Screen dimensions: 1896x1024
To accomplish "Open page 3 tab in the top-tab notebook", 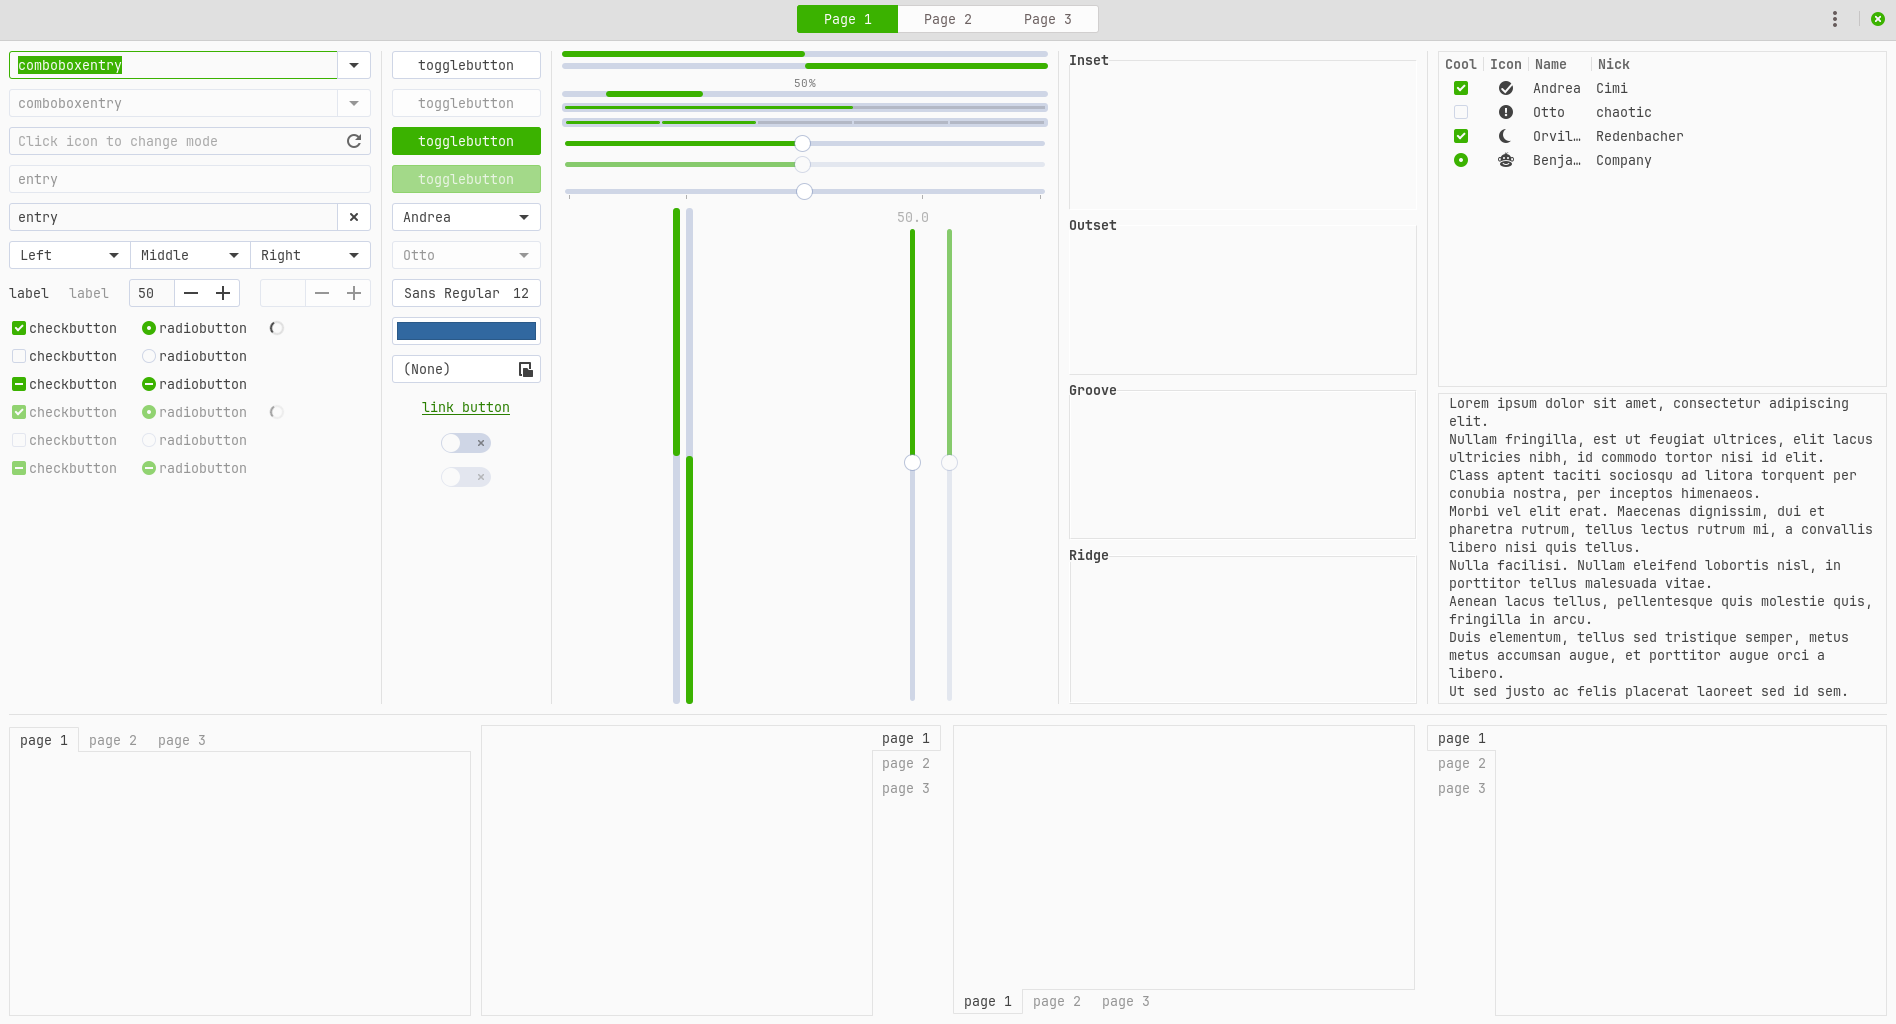I will coord(182,740).
